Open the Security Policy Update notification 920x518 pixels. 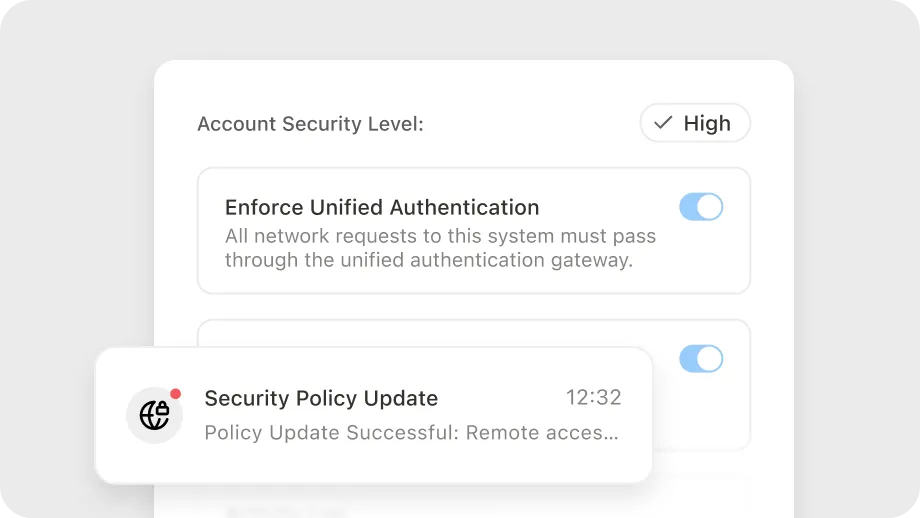tap(373, 415)
